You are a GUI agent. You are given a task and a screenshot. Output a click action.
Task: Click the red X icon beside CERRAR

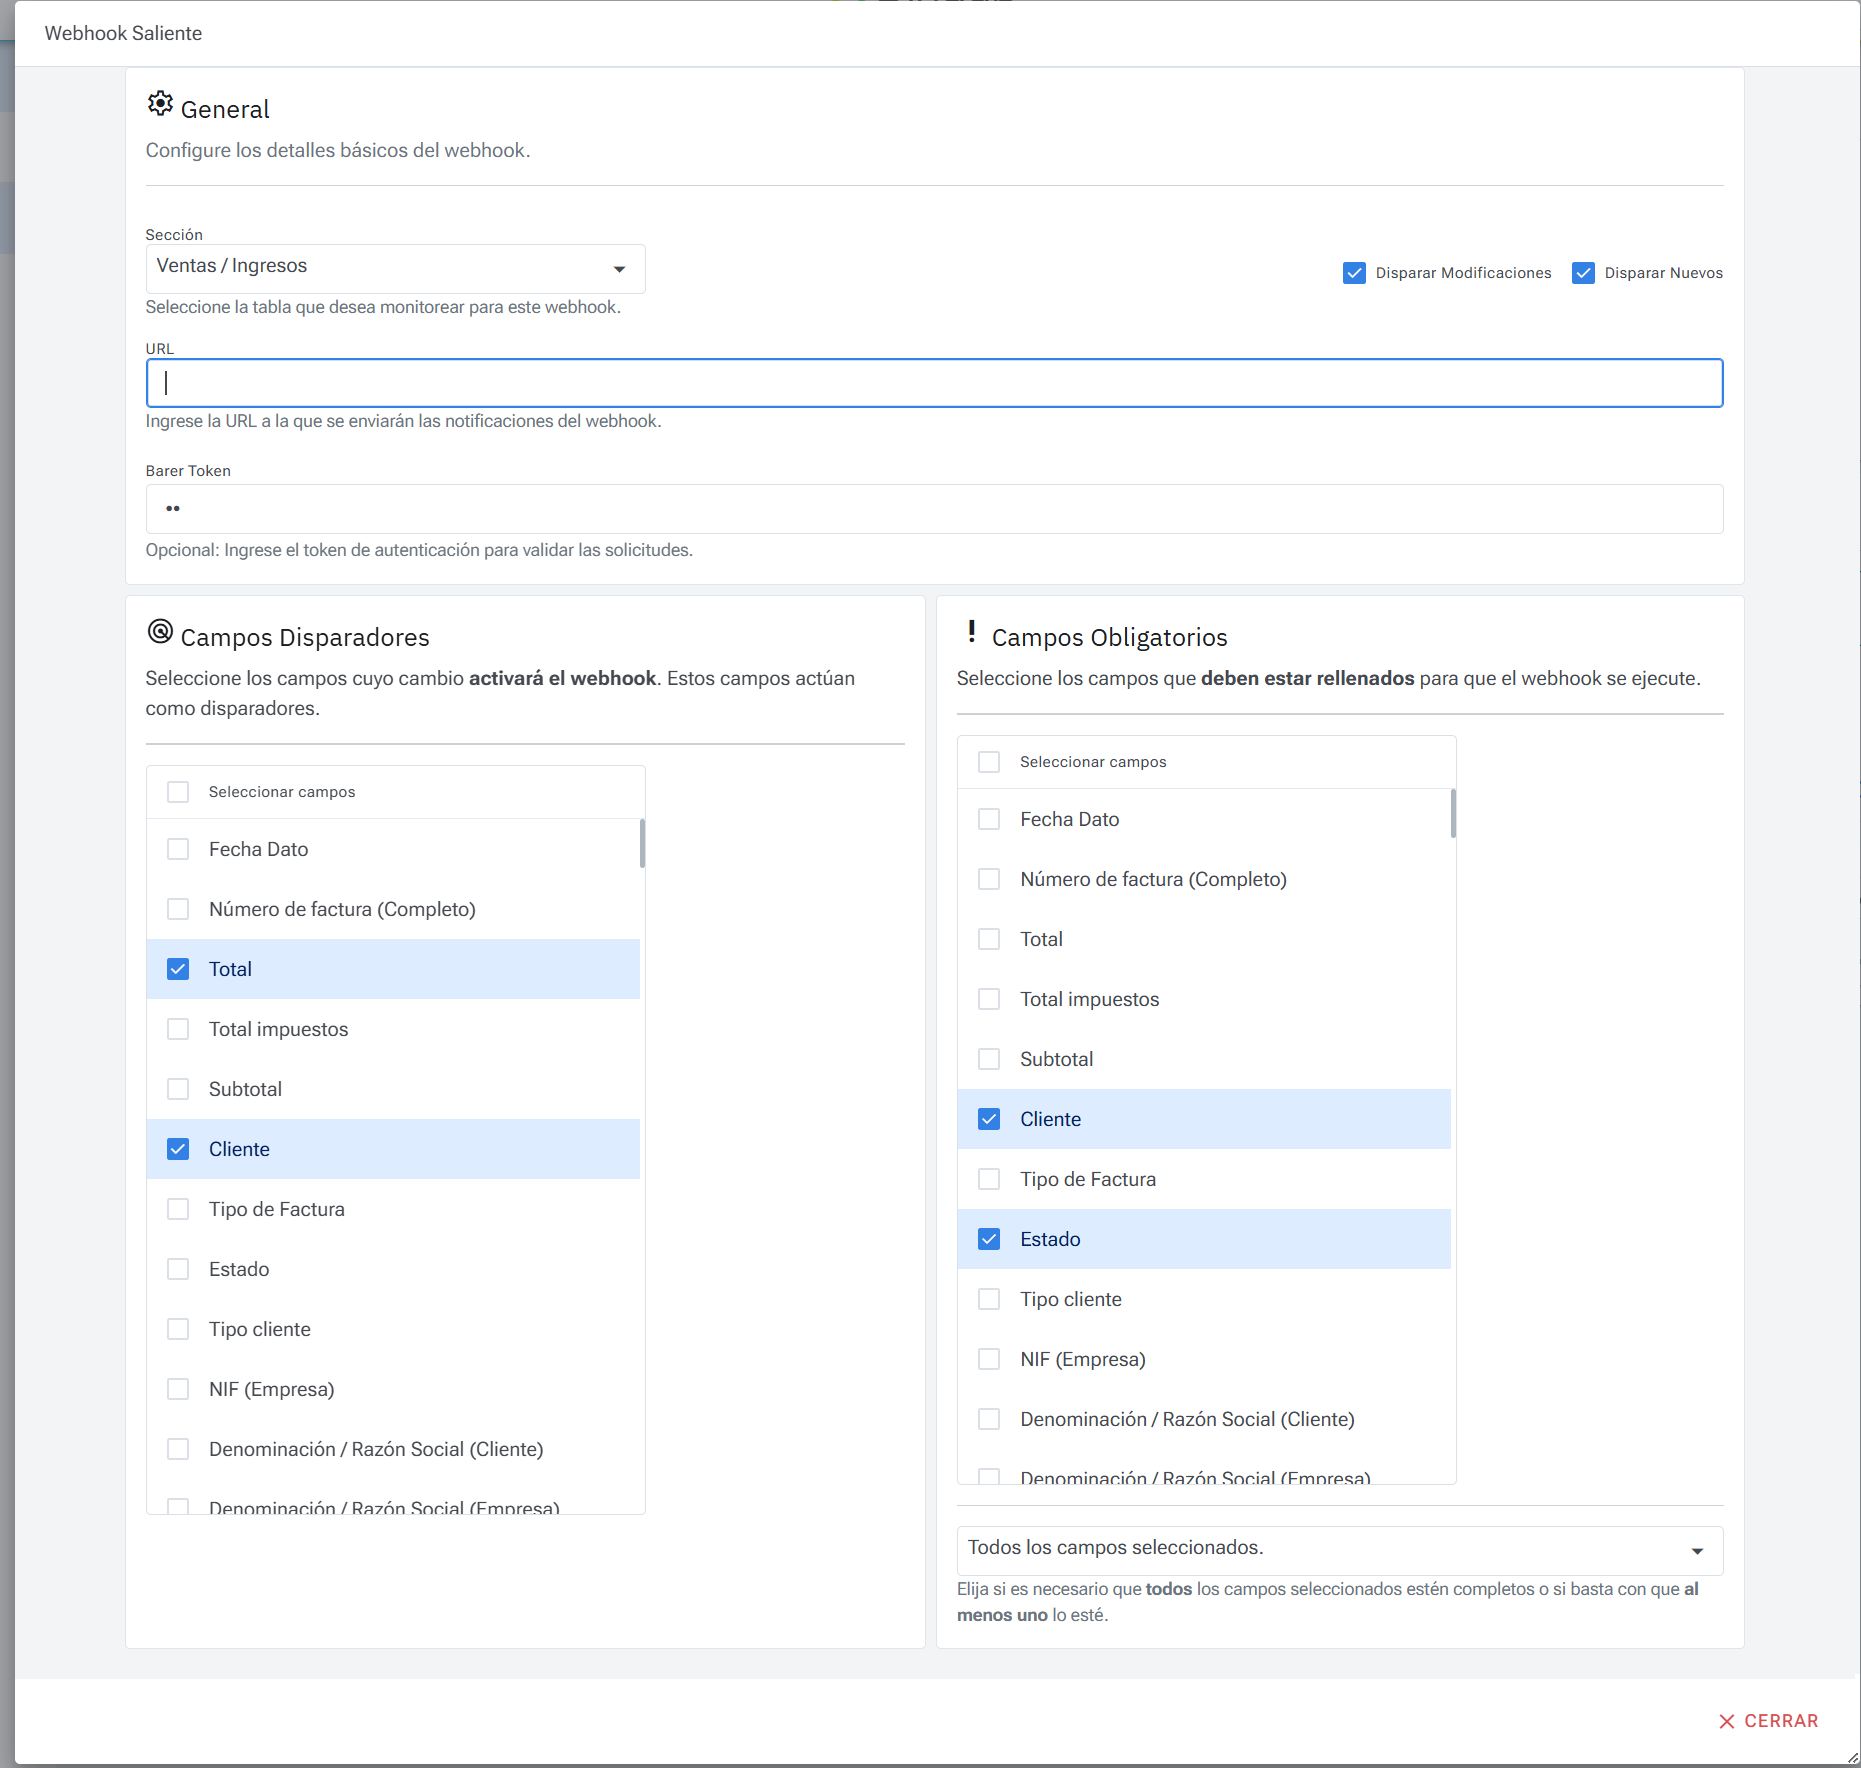1727,1721
